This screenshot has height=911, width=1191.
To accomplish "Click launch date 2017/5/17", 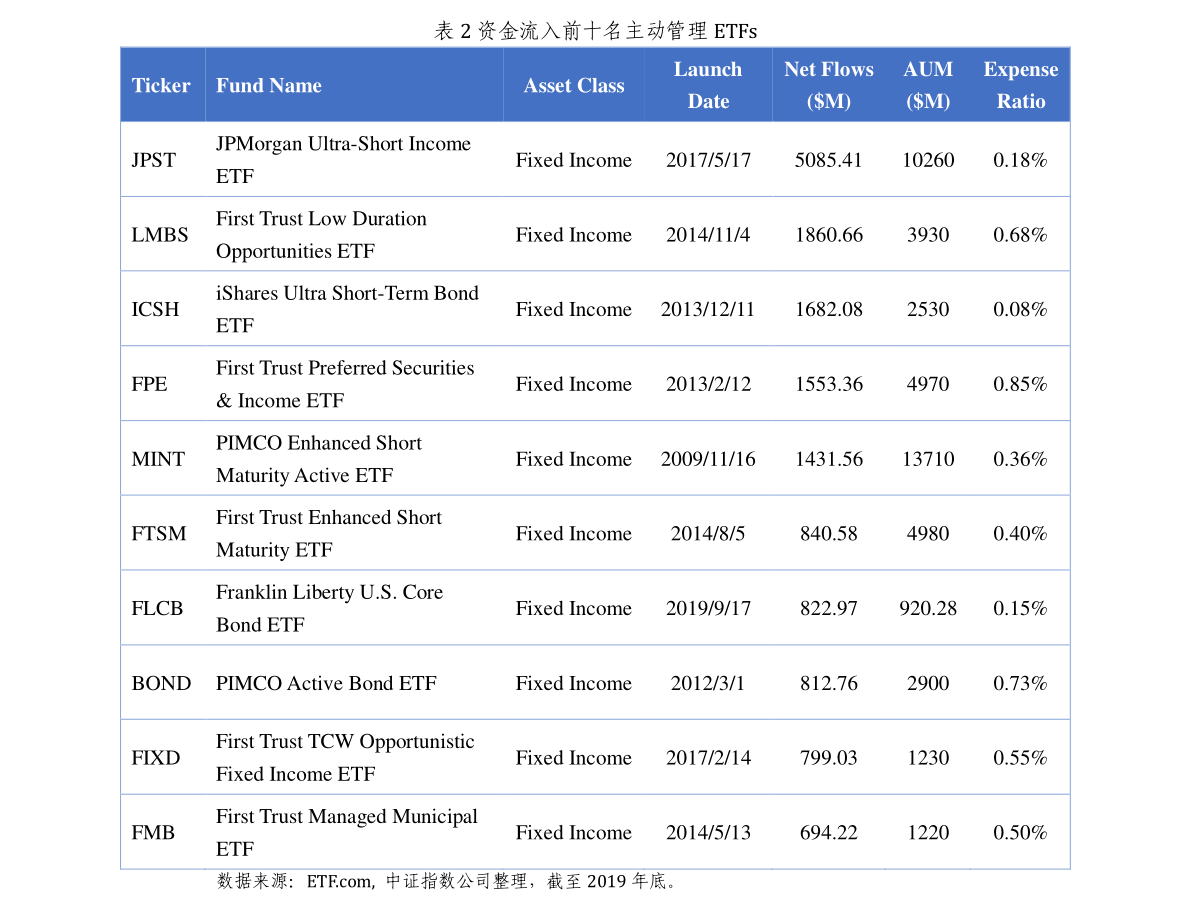I will pos(708,160).
